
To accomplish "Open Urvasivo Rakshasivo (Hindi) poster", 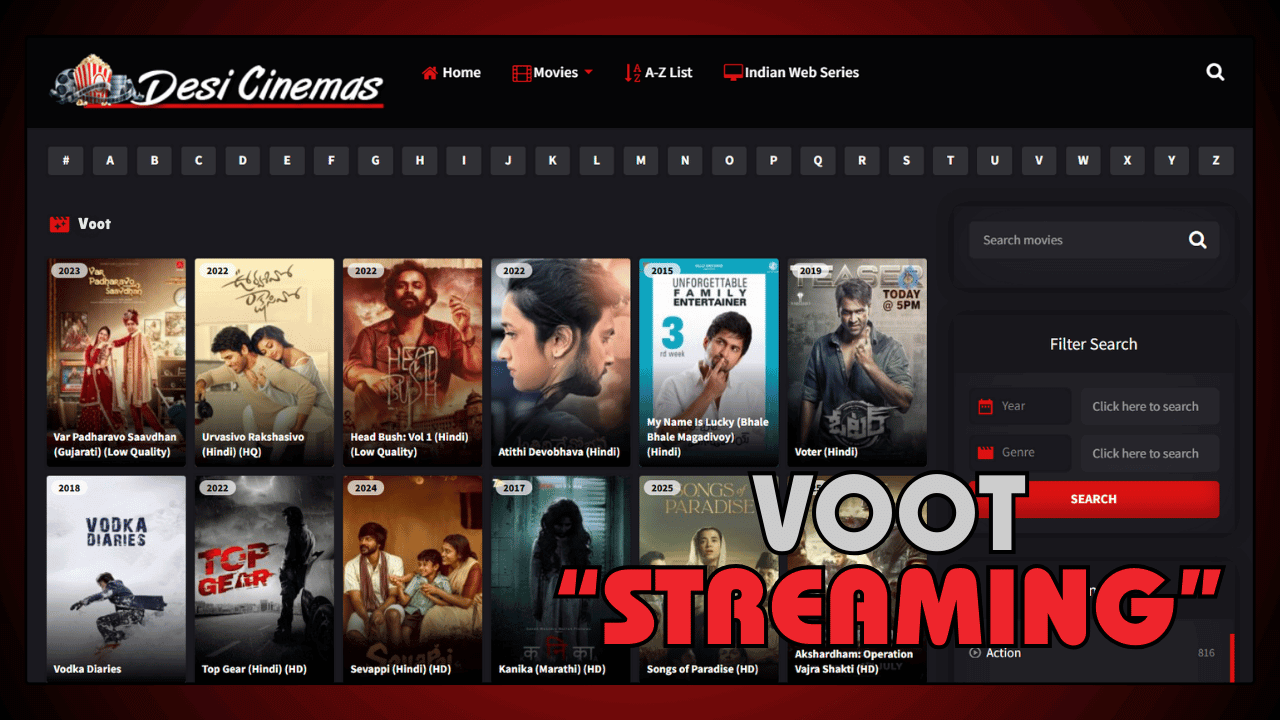I will pyautogui.click(x=264, y=362).
